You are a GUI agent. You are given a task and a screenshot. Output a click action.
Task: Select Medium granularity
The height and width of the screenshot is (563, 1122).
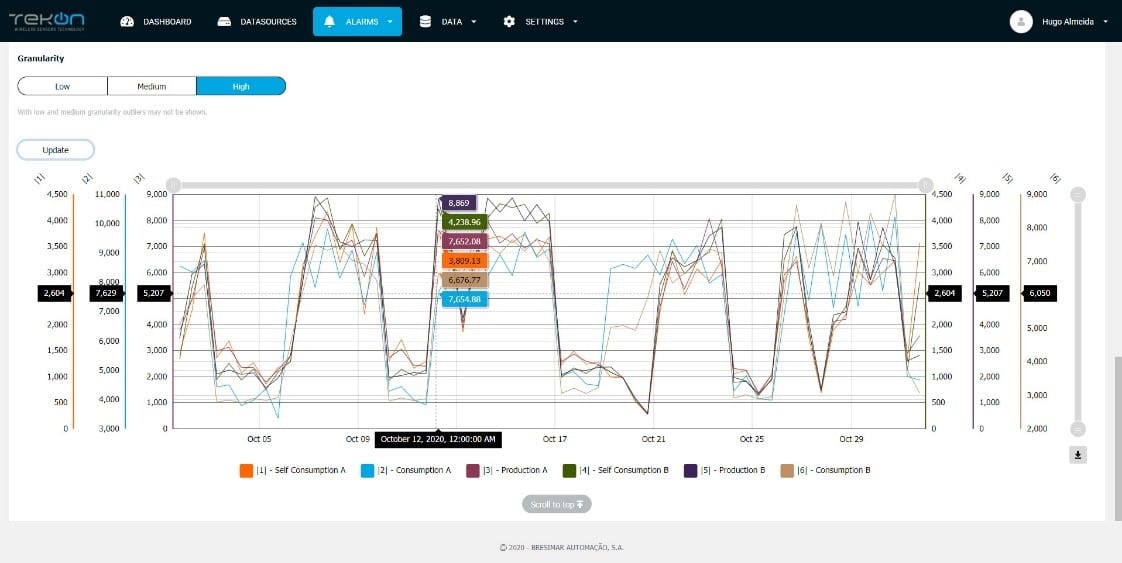(x=152, y=86)
